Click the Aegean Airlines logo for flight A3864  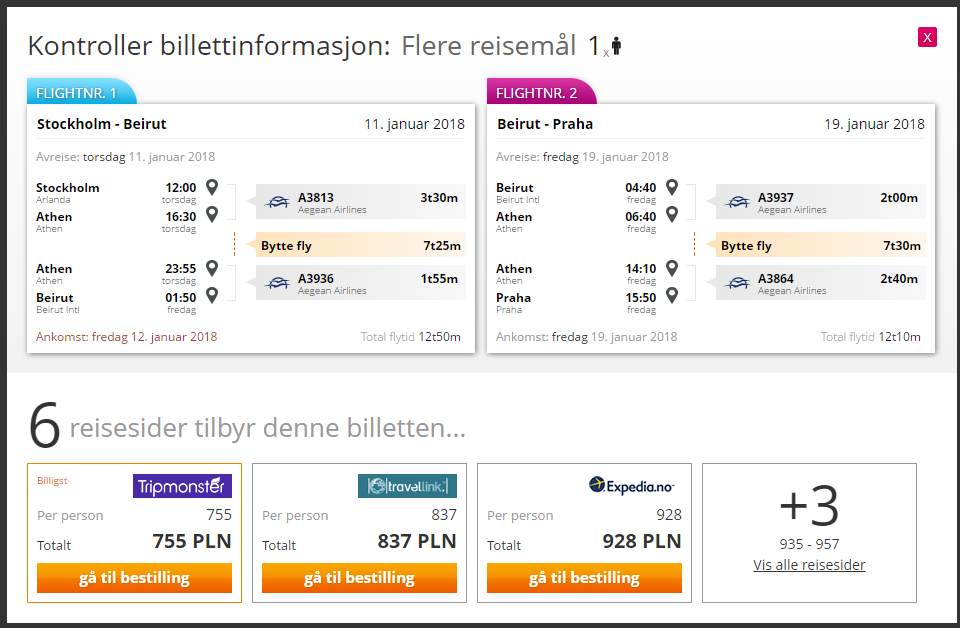click(x=737, y=282)
